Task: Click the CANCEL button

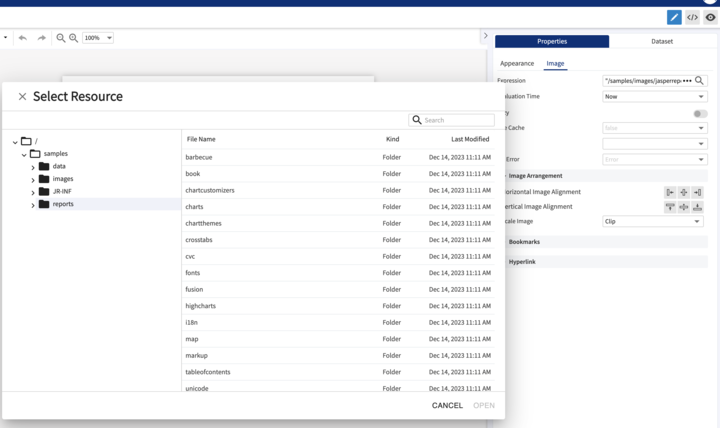Action: (447, 405)
